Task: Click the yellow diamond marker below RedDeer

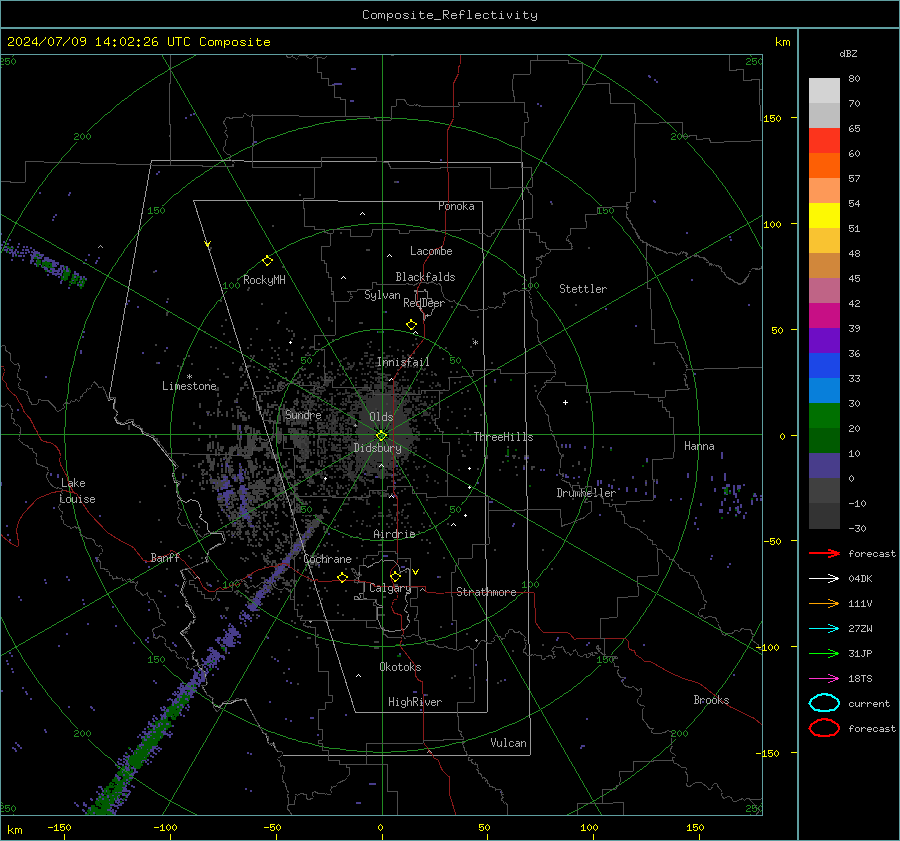Action: 411,325
